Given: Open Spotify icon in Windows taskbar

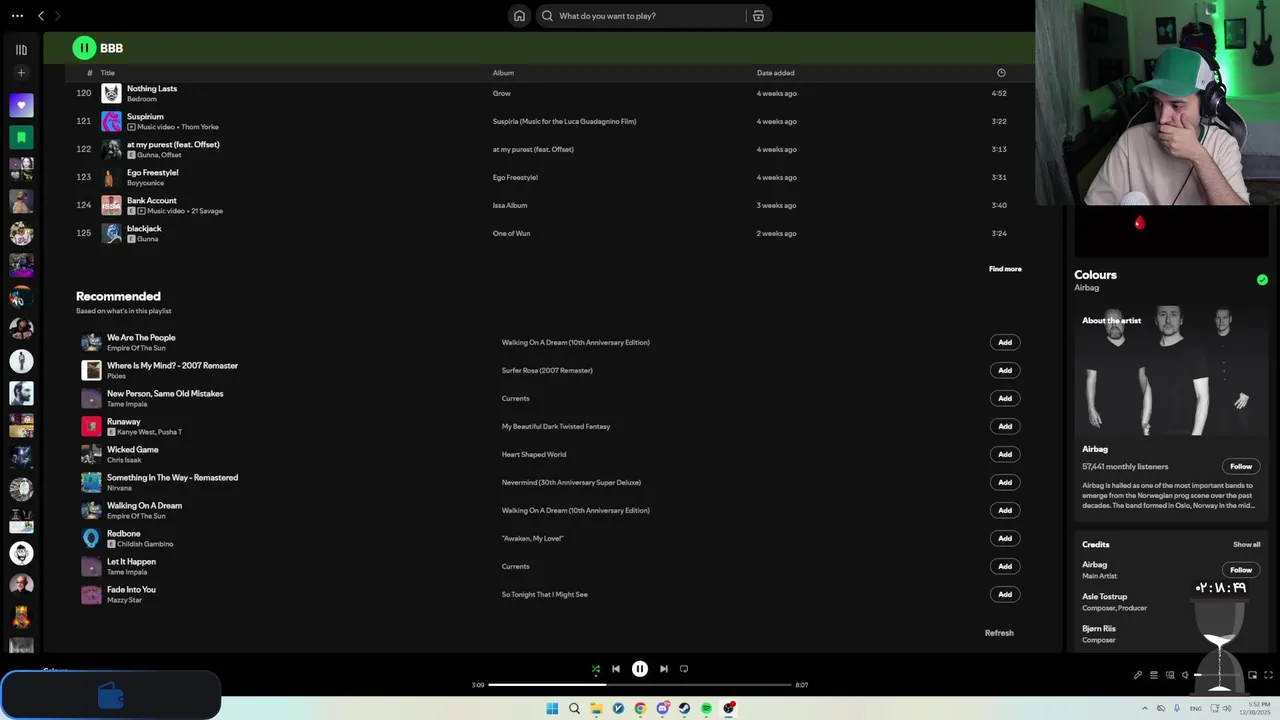Looking at the screenshot, I should pos(706,709).
